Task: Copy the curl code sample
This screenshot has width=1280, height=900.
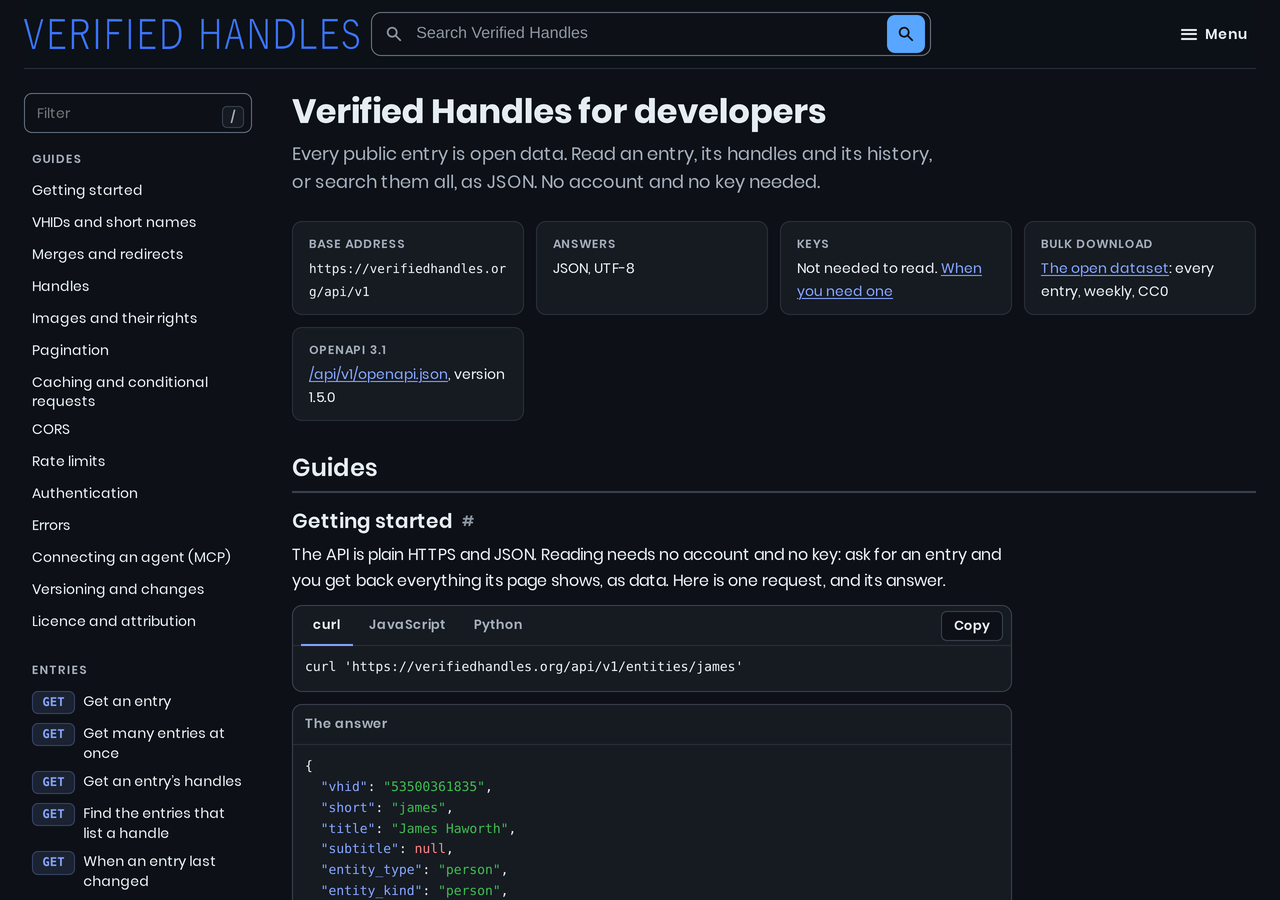Action: coord(971,626)
